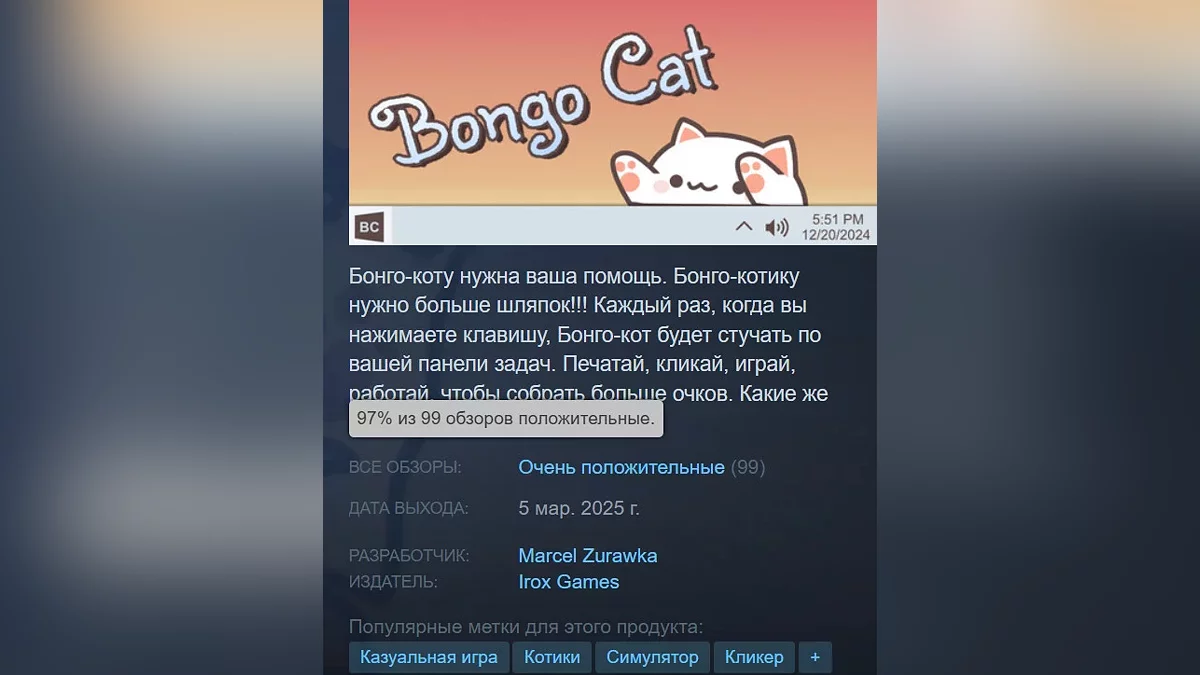Add tag with the plus button
The height and width of the screenshot is (675, 1200).
tap(815, 657)
